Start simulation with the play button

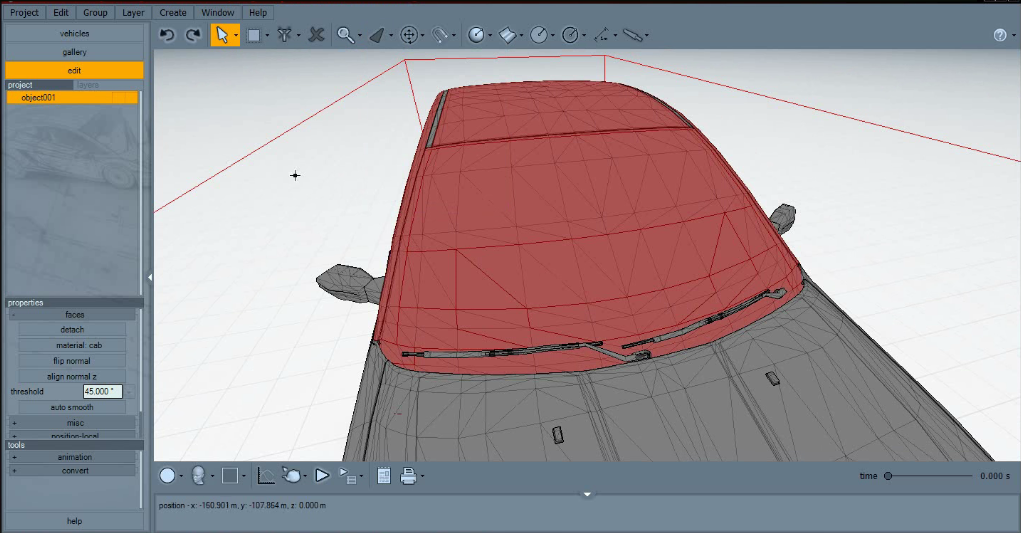click(322, 476)
